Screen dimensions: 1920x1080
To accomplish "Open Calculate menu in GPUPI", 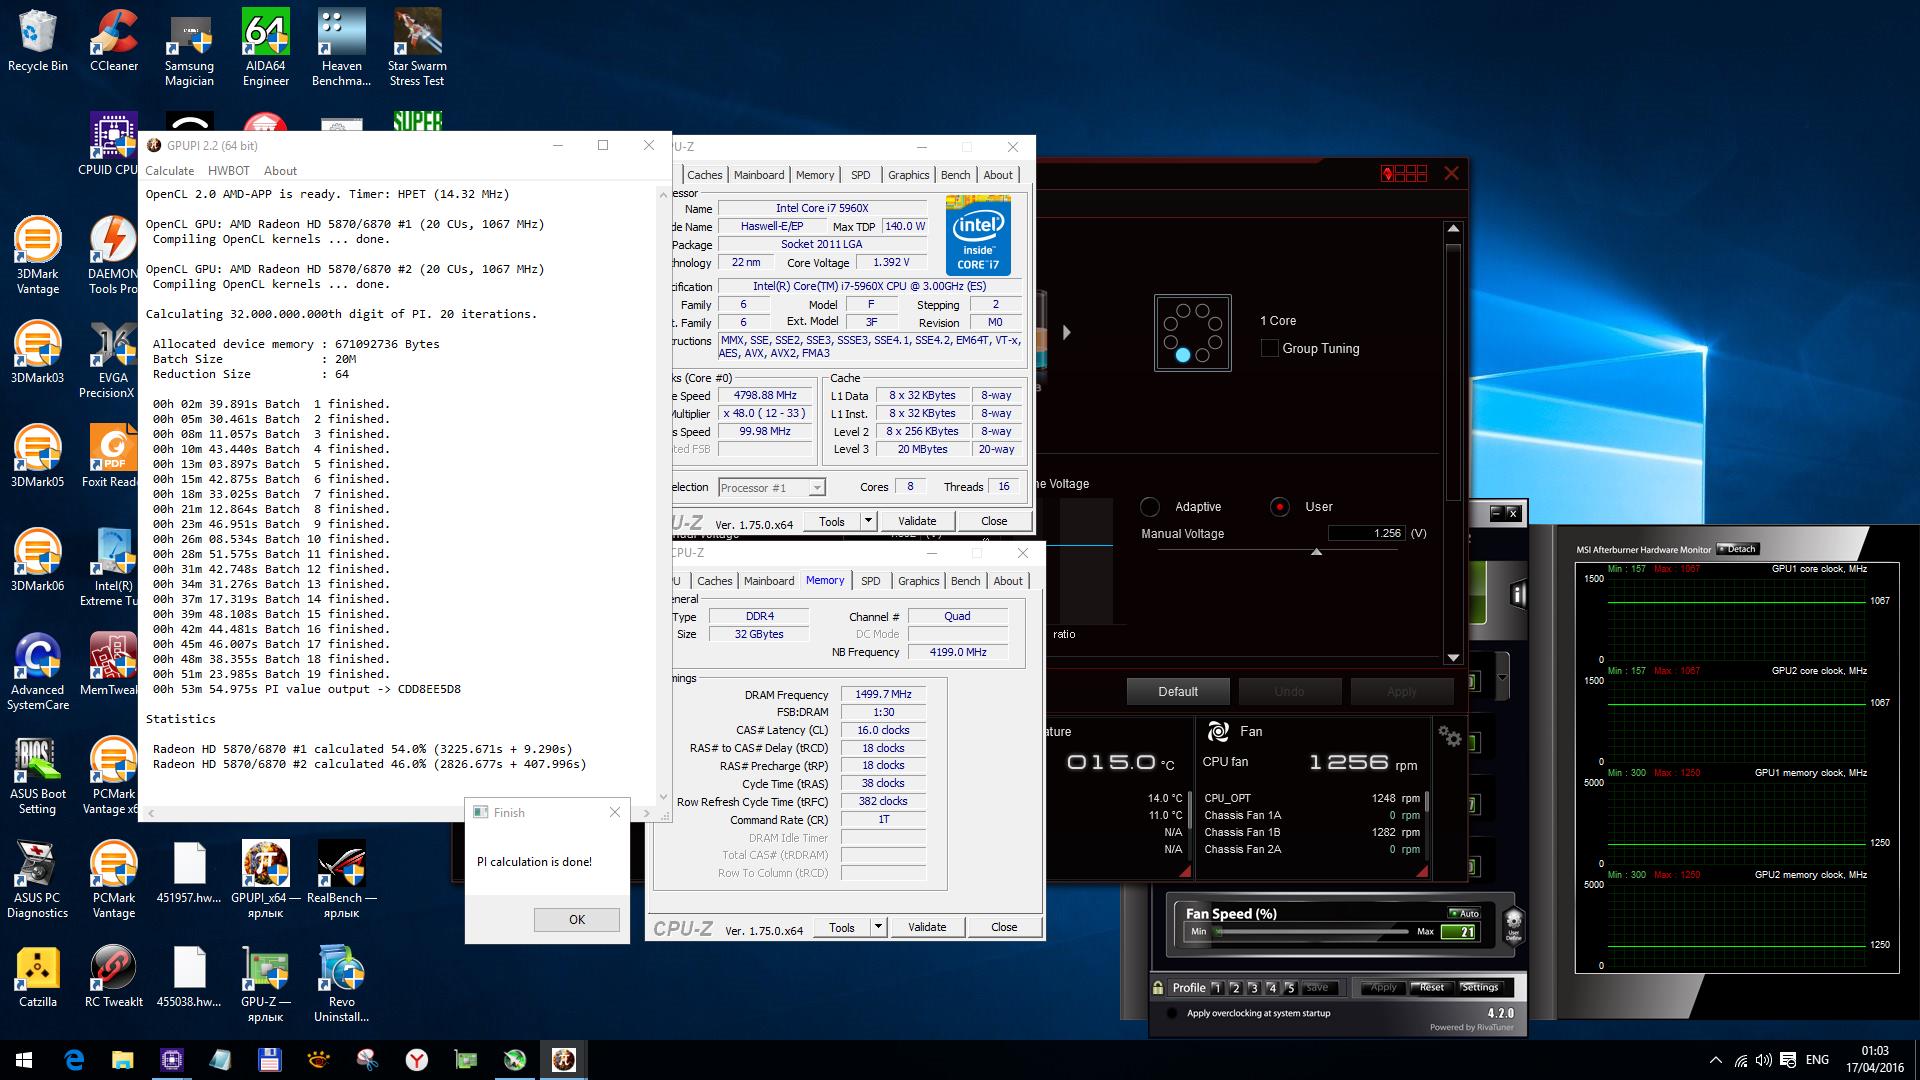I will tap(169, 171).
